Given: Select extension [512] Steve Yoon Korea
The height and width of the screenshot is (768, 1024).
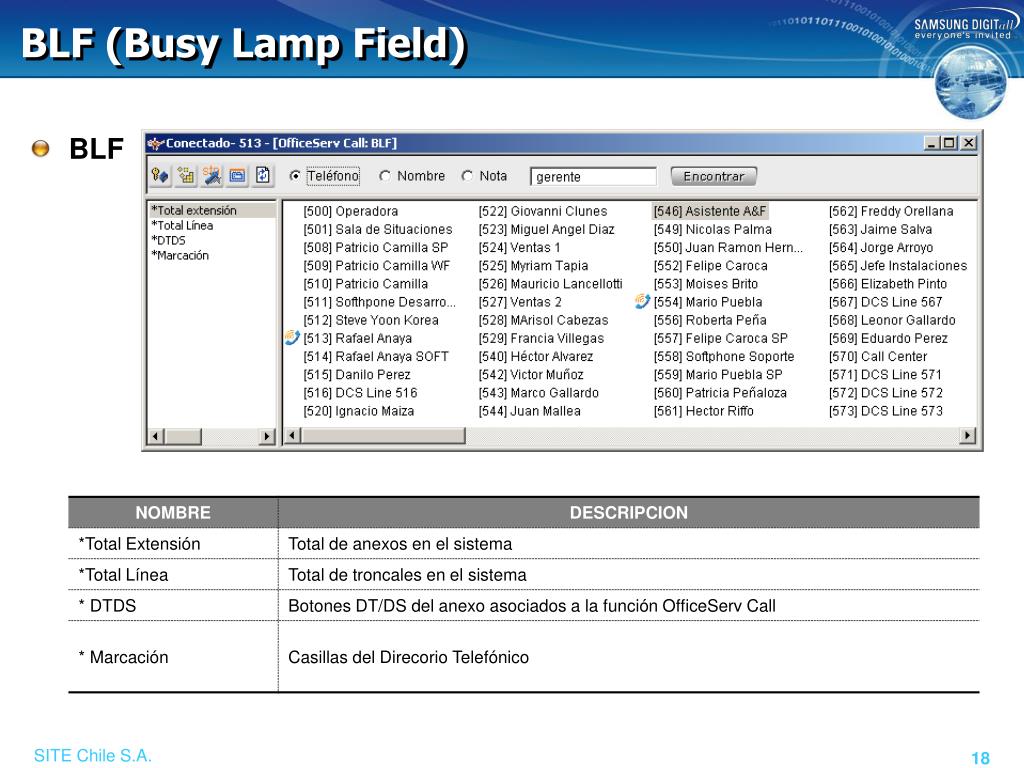Looking at the screenshot, I should click(x=371, y=320).
